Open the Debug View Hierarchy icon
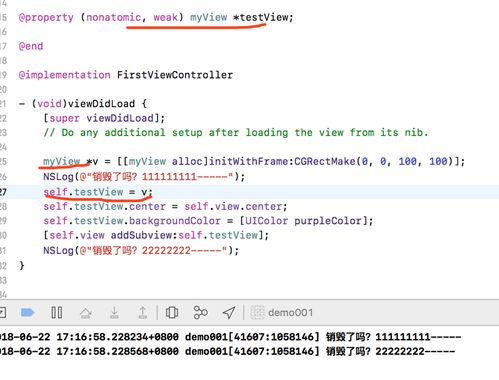 (172, 313)
